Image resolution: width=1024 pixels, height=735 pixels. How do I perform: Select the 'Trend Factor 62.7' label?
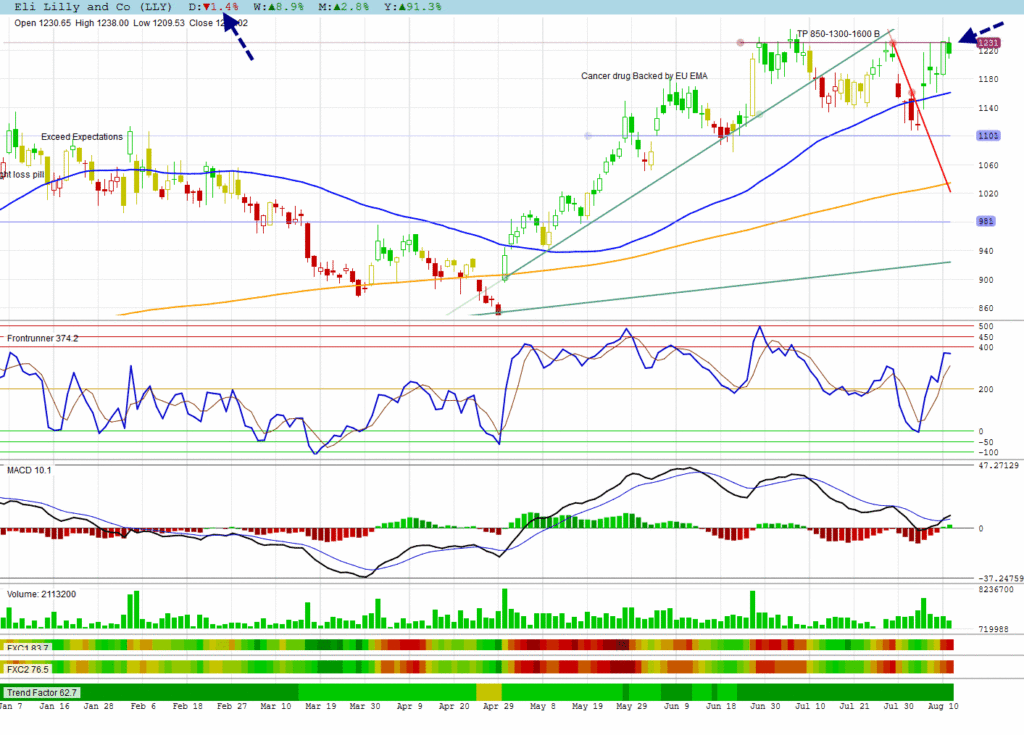tap(42, 693)
